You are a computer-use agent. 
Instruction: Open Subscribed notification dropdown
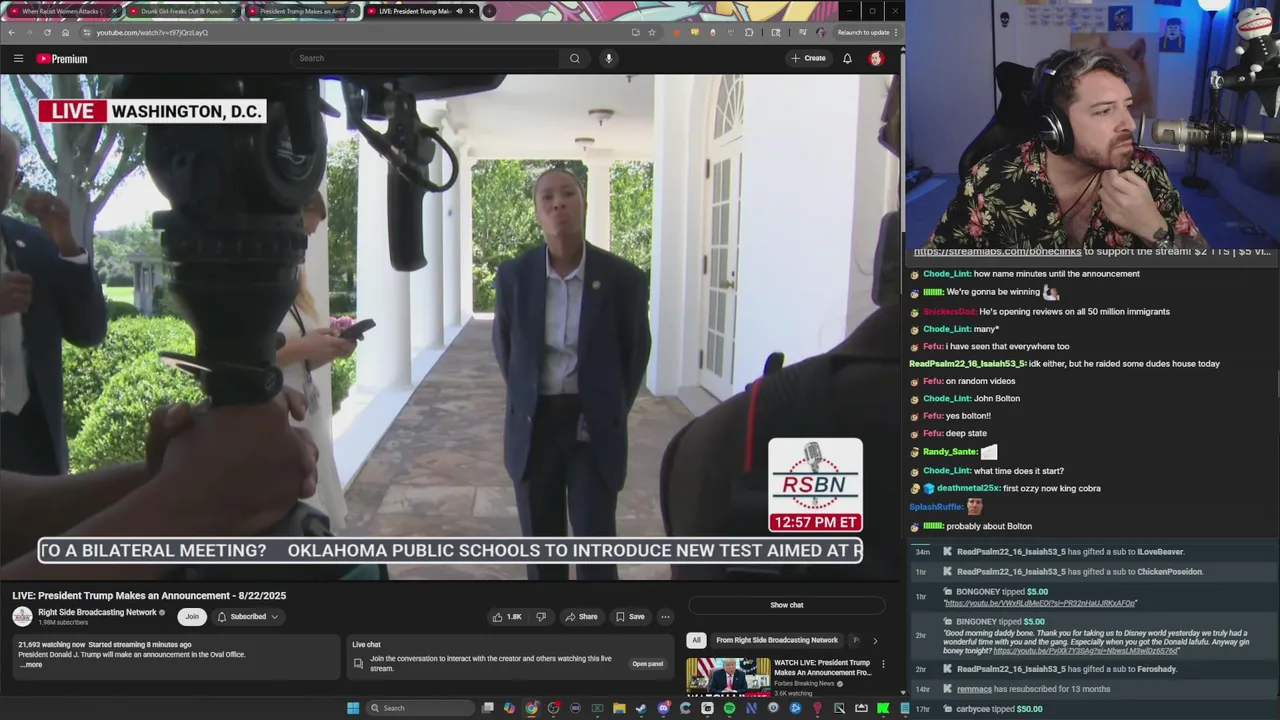pos(248,617)
